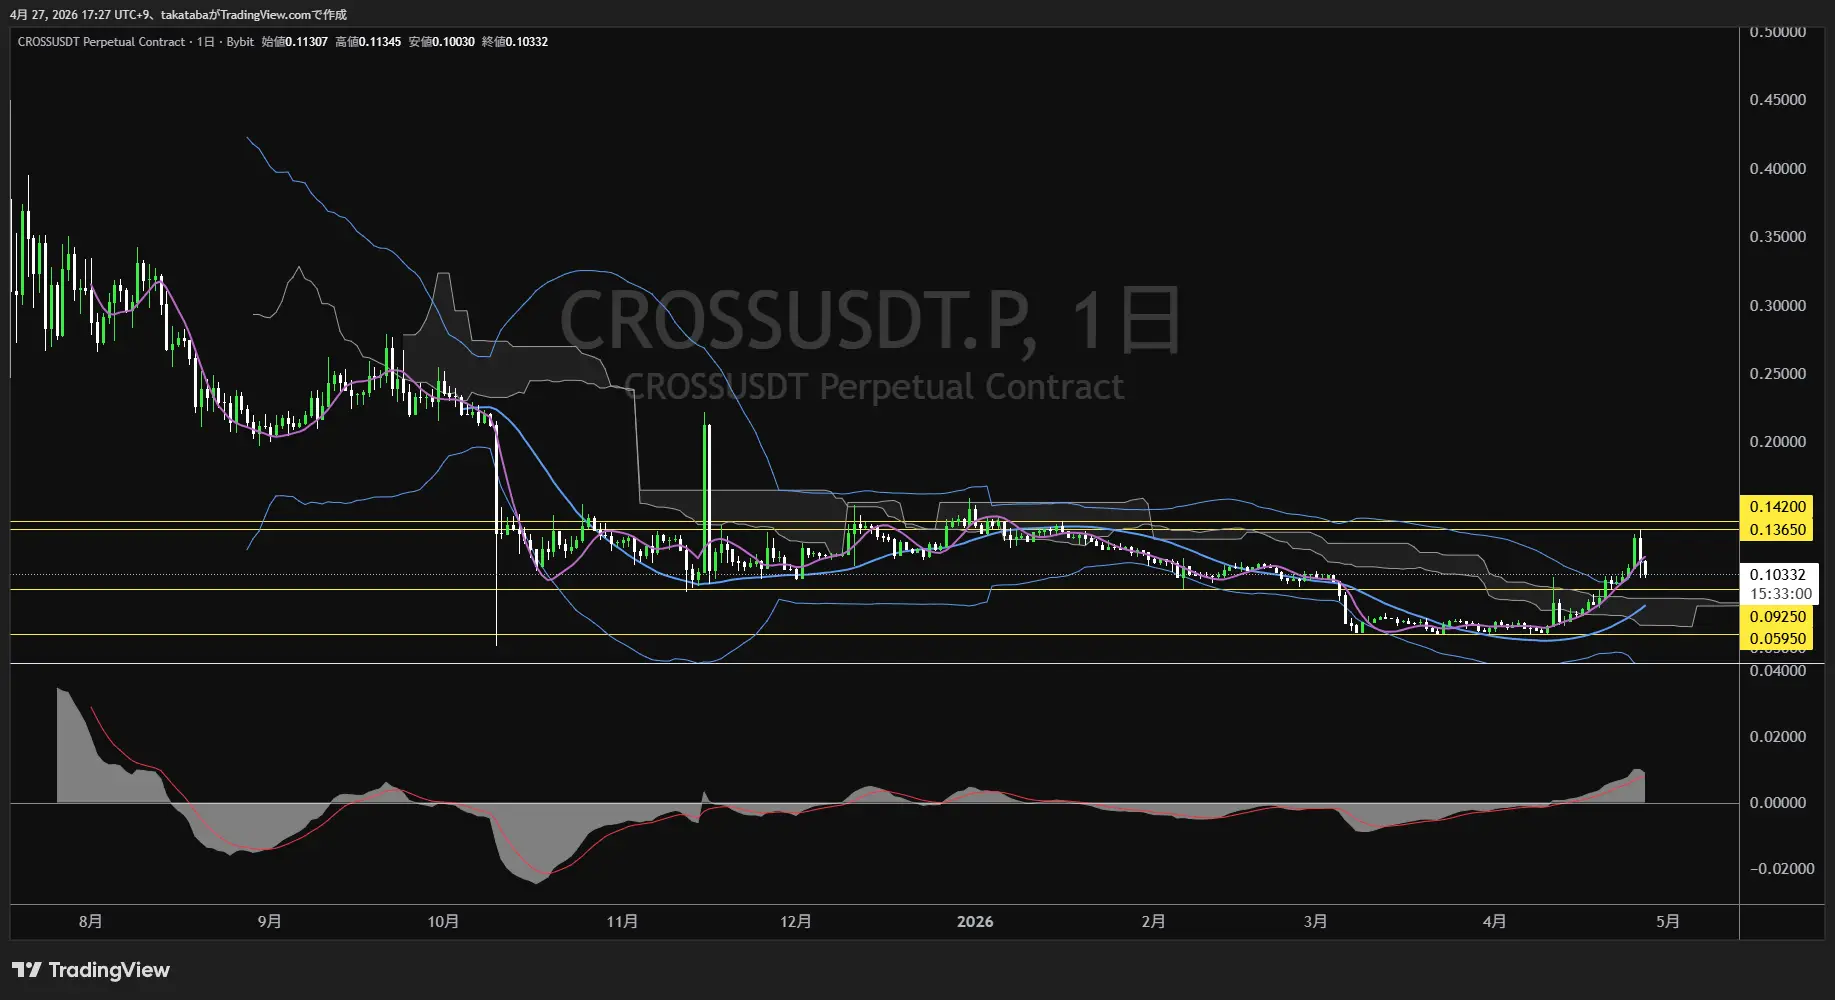Click the 0.09250 yellow price label
The image size is (1835, 1000).
[x=1777, y=617]
